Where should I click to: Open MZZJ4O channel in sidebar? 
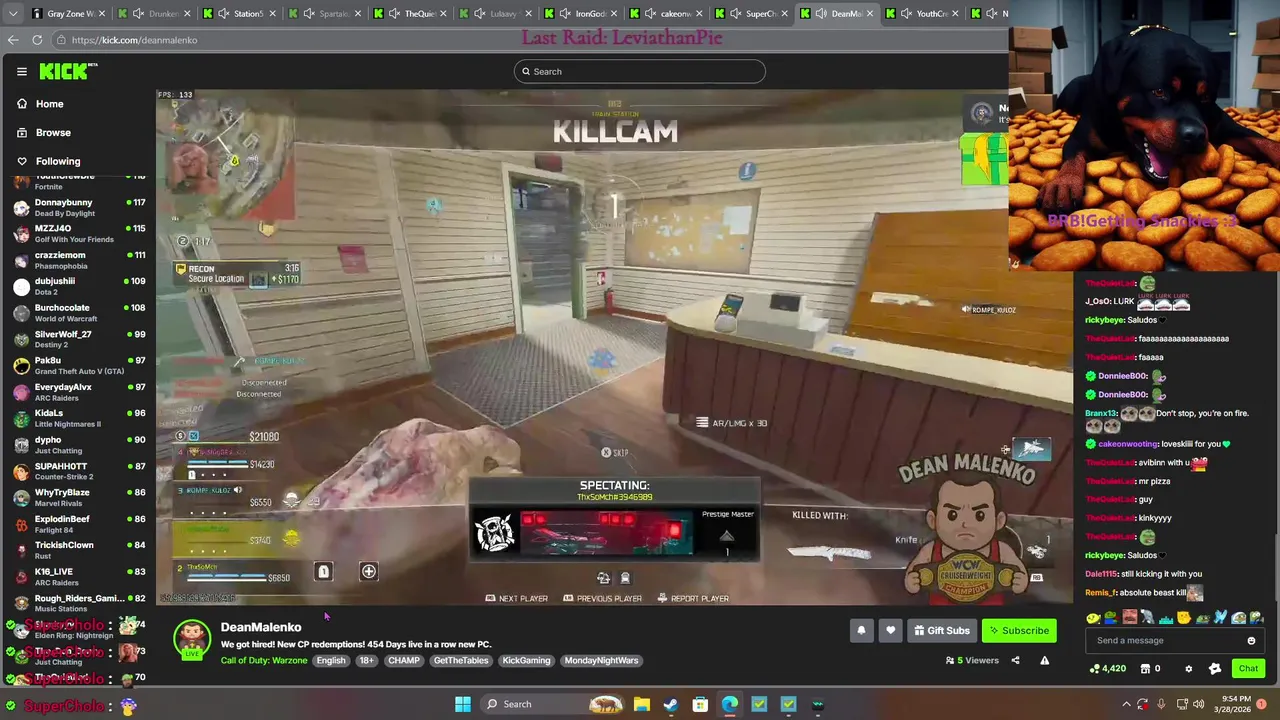[x=78, y=233]
